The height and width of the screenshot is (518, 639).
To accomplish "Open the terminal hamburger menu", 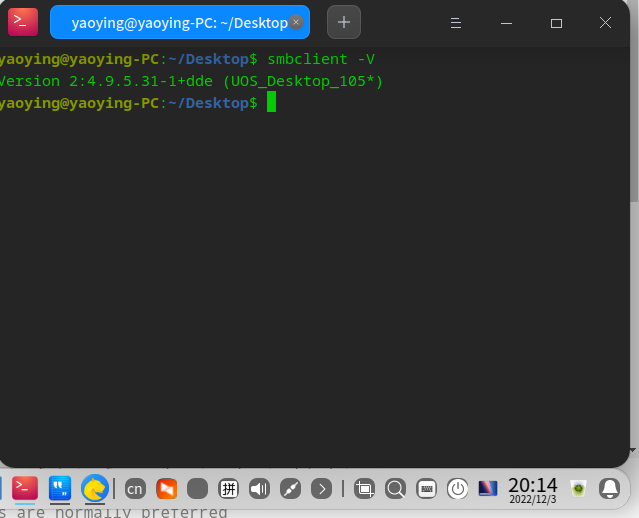I will pyautogui.click(x=455, y=22).
